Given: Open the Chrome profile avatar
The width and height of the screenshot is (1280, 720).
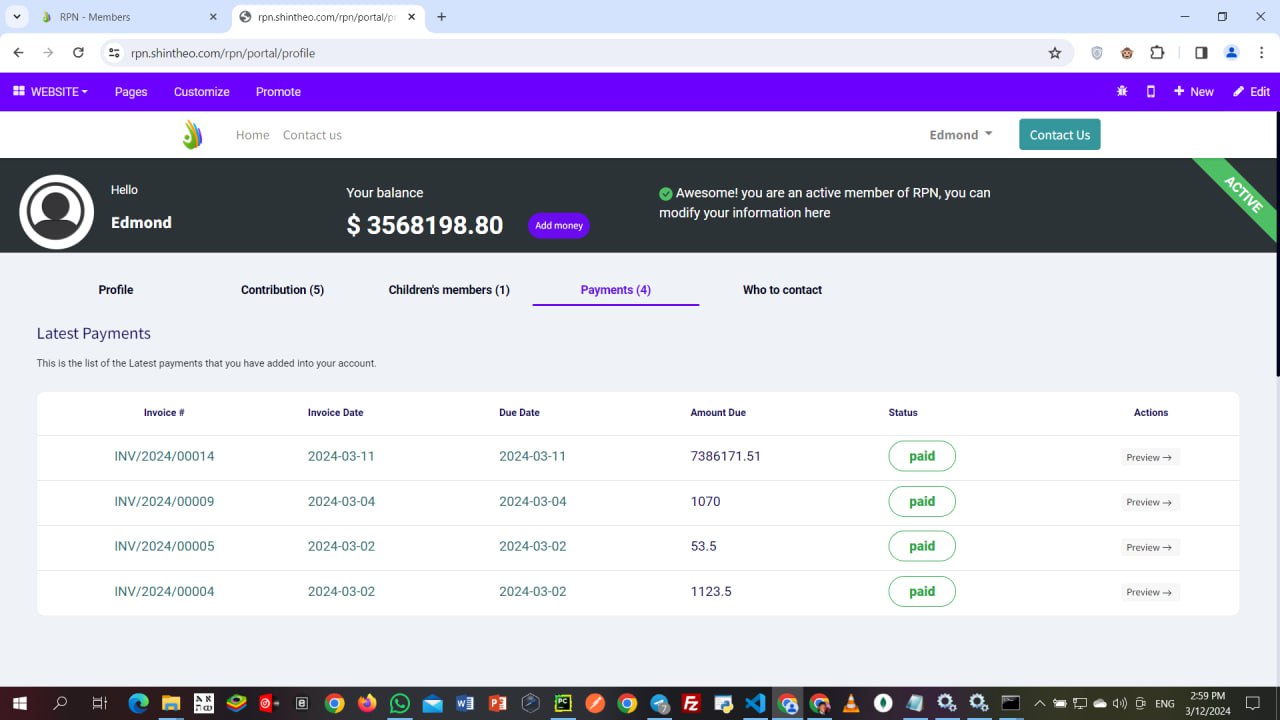Looking at the screenshot, I should (x=1231, y=53).
